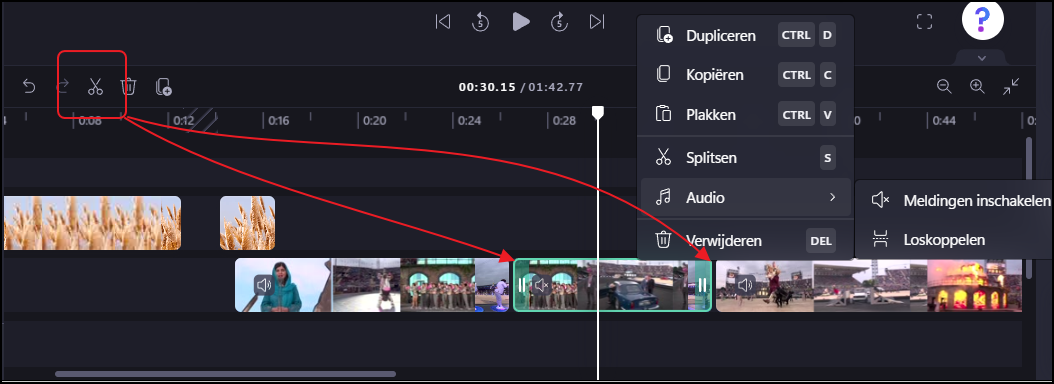Jump to end with skip-forward button

click(597, 22)
